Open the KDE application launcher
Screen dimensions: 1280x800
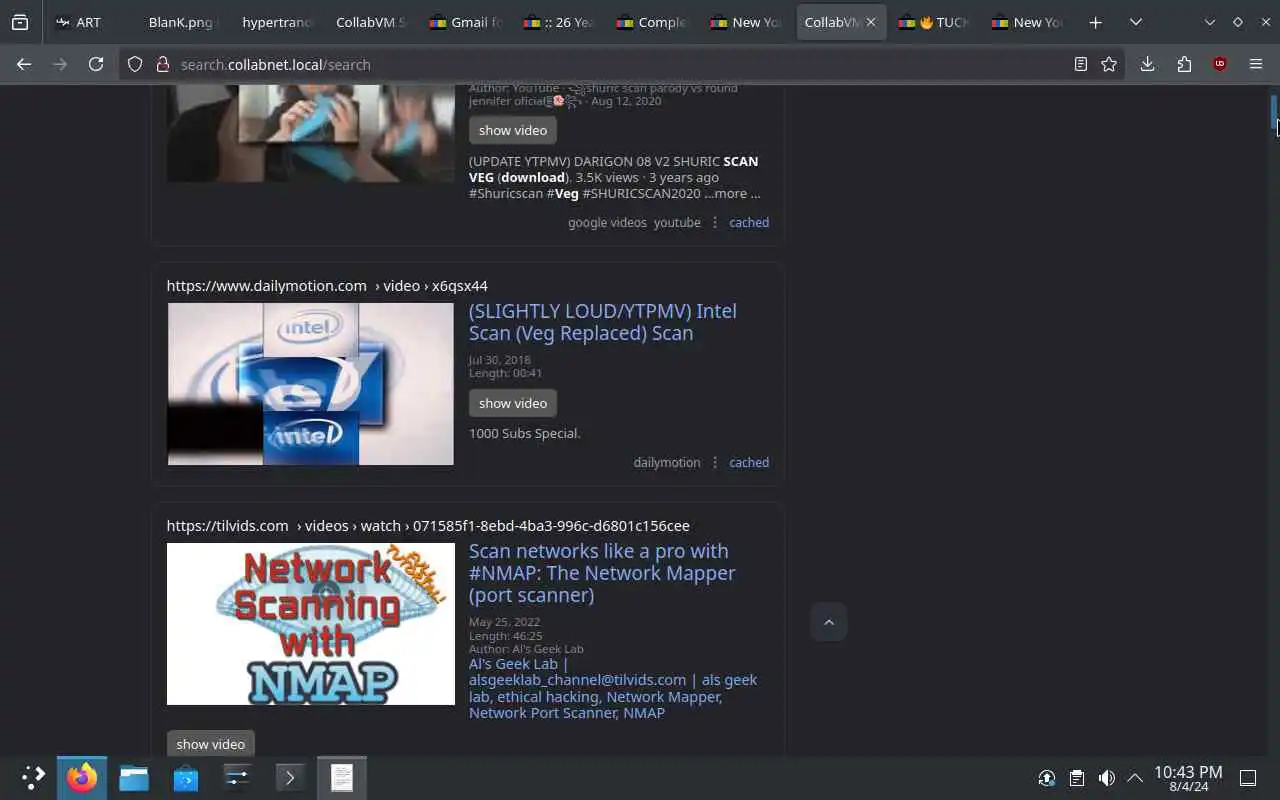(33, 778)
